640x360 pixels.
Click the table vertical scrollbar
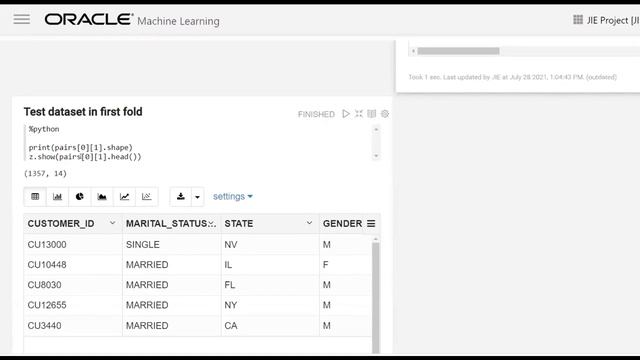[x=376, y=297]
